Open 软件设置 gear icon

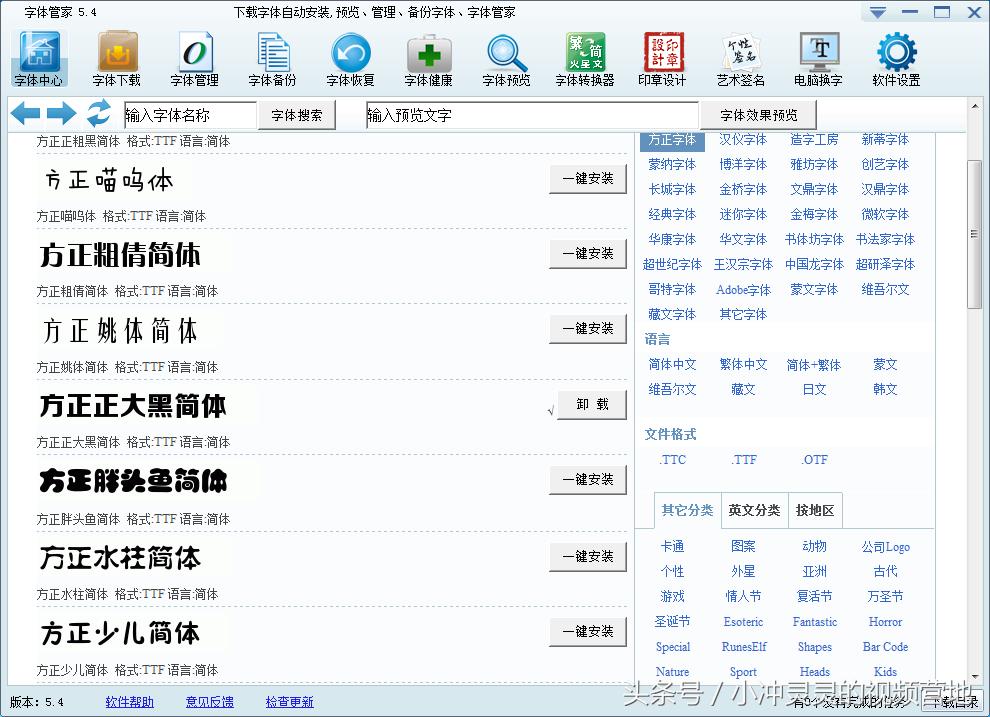pos(897,58)
